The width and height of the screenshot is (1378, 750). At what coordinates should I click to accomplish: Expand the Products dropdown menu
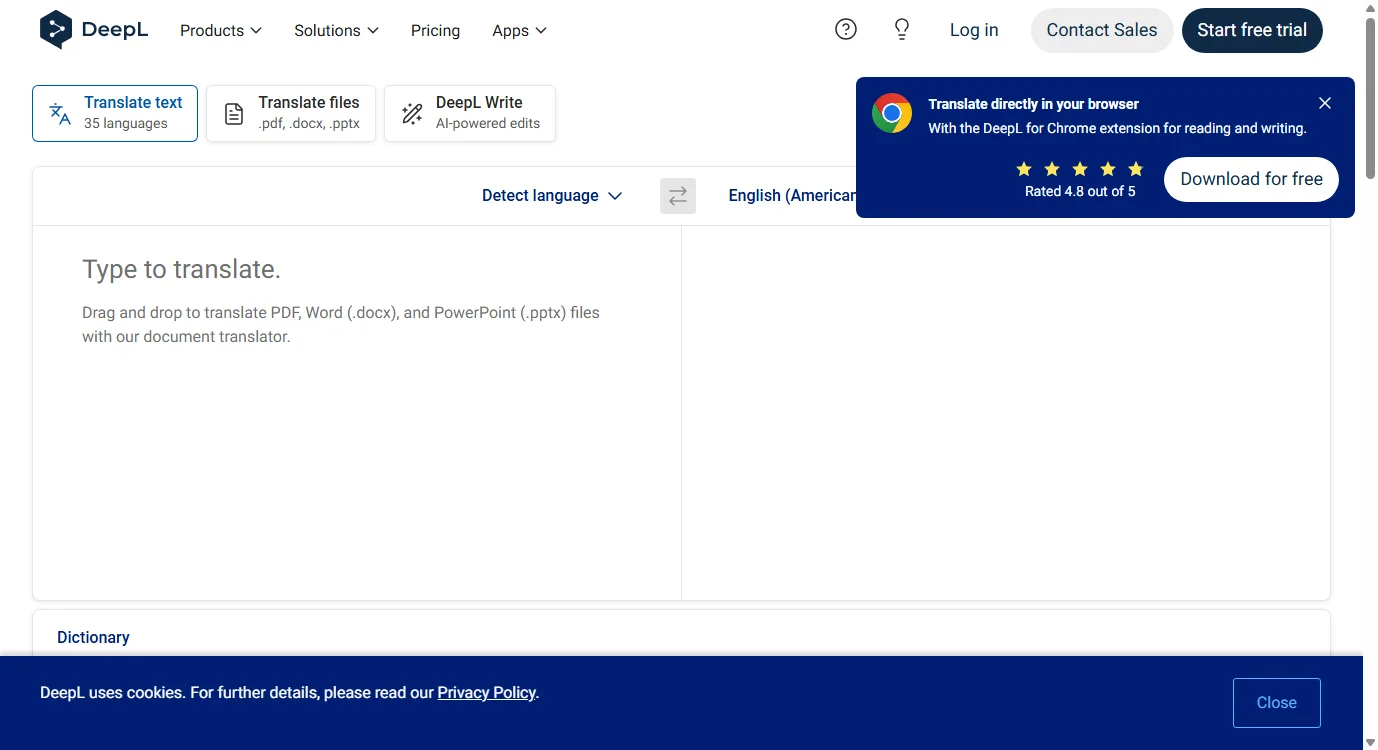point(221,31)
